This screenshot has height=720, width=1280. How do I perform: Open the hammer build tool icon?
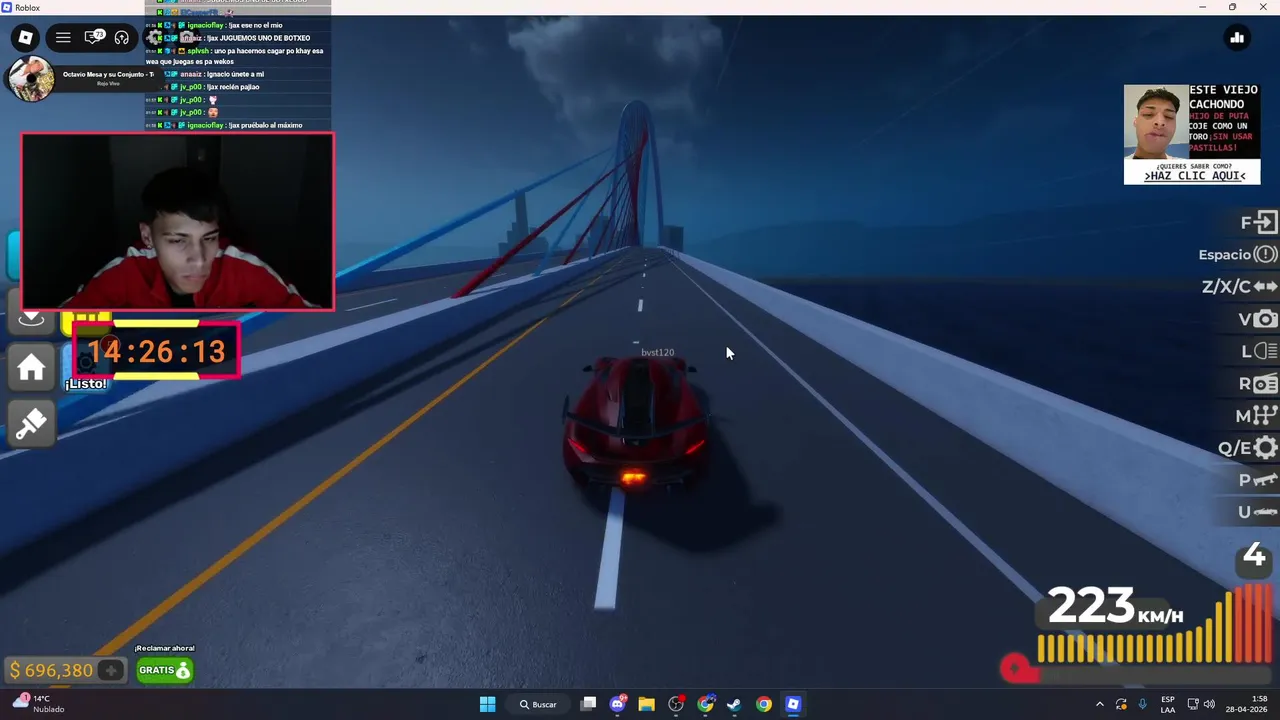coord(31,423)
